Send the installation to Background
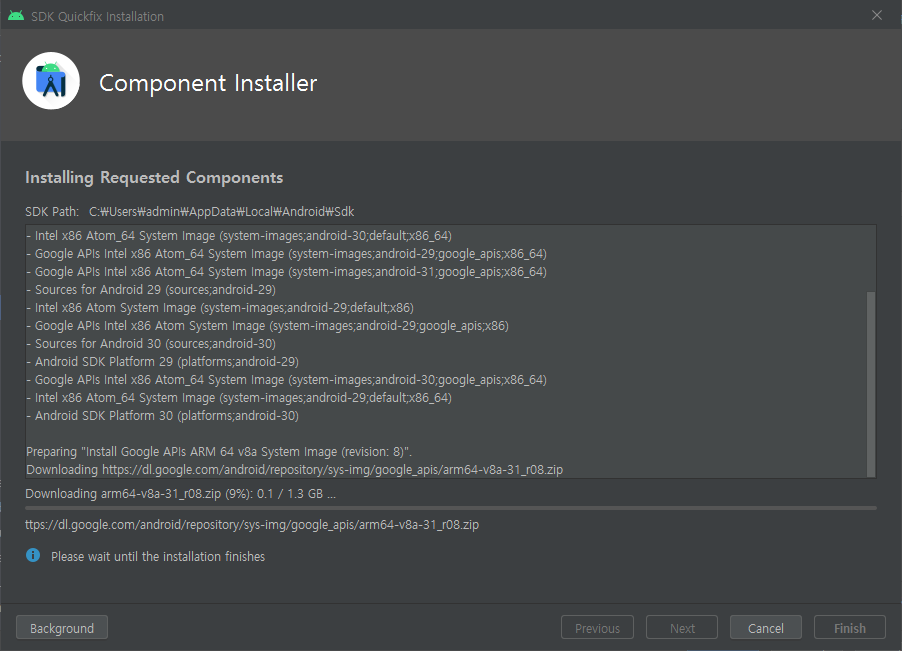 point(62,628)
